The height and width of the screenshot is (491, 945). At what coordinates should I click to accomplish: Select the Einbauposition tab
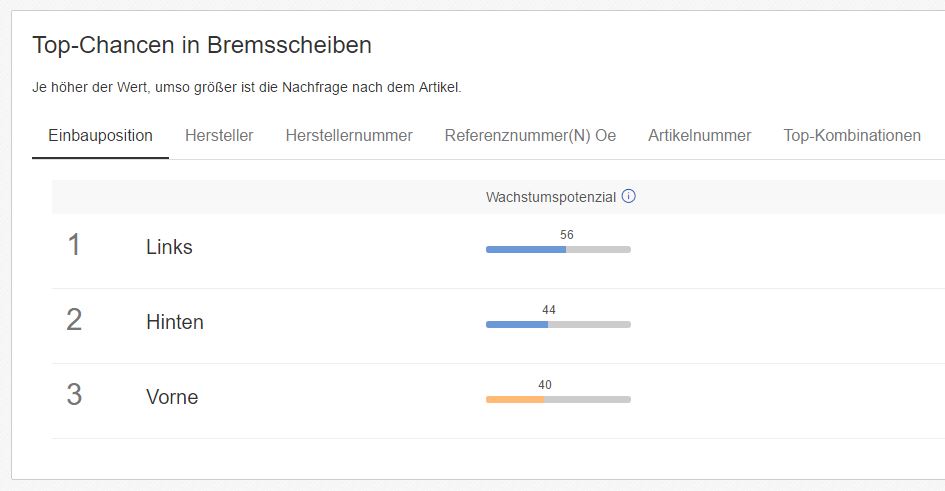(x=101, y=136)
